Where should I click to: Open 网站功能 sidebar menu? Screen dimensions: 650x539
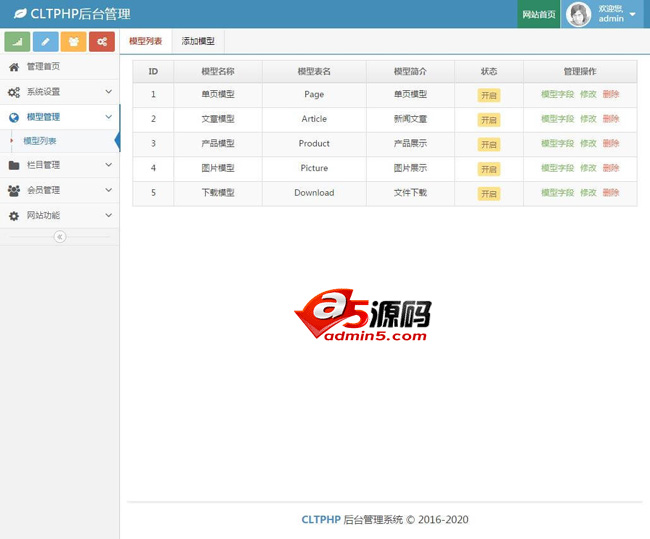click(x=60, y=216)
